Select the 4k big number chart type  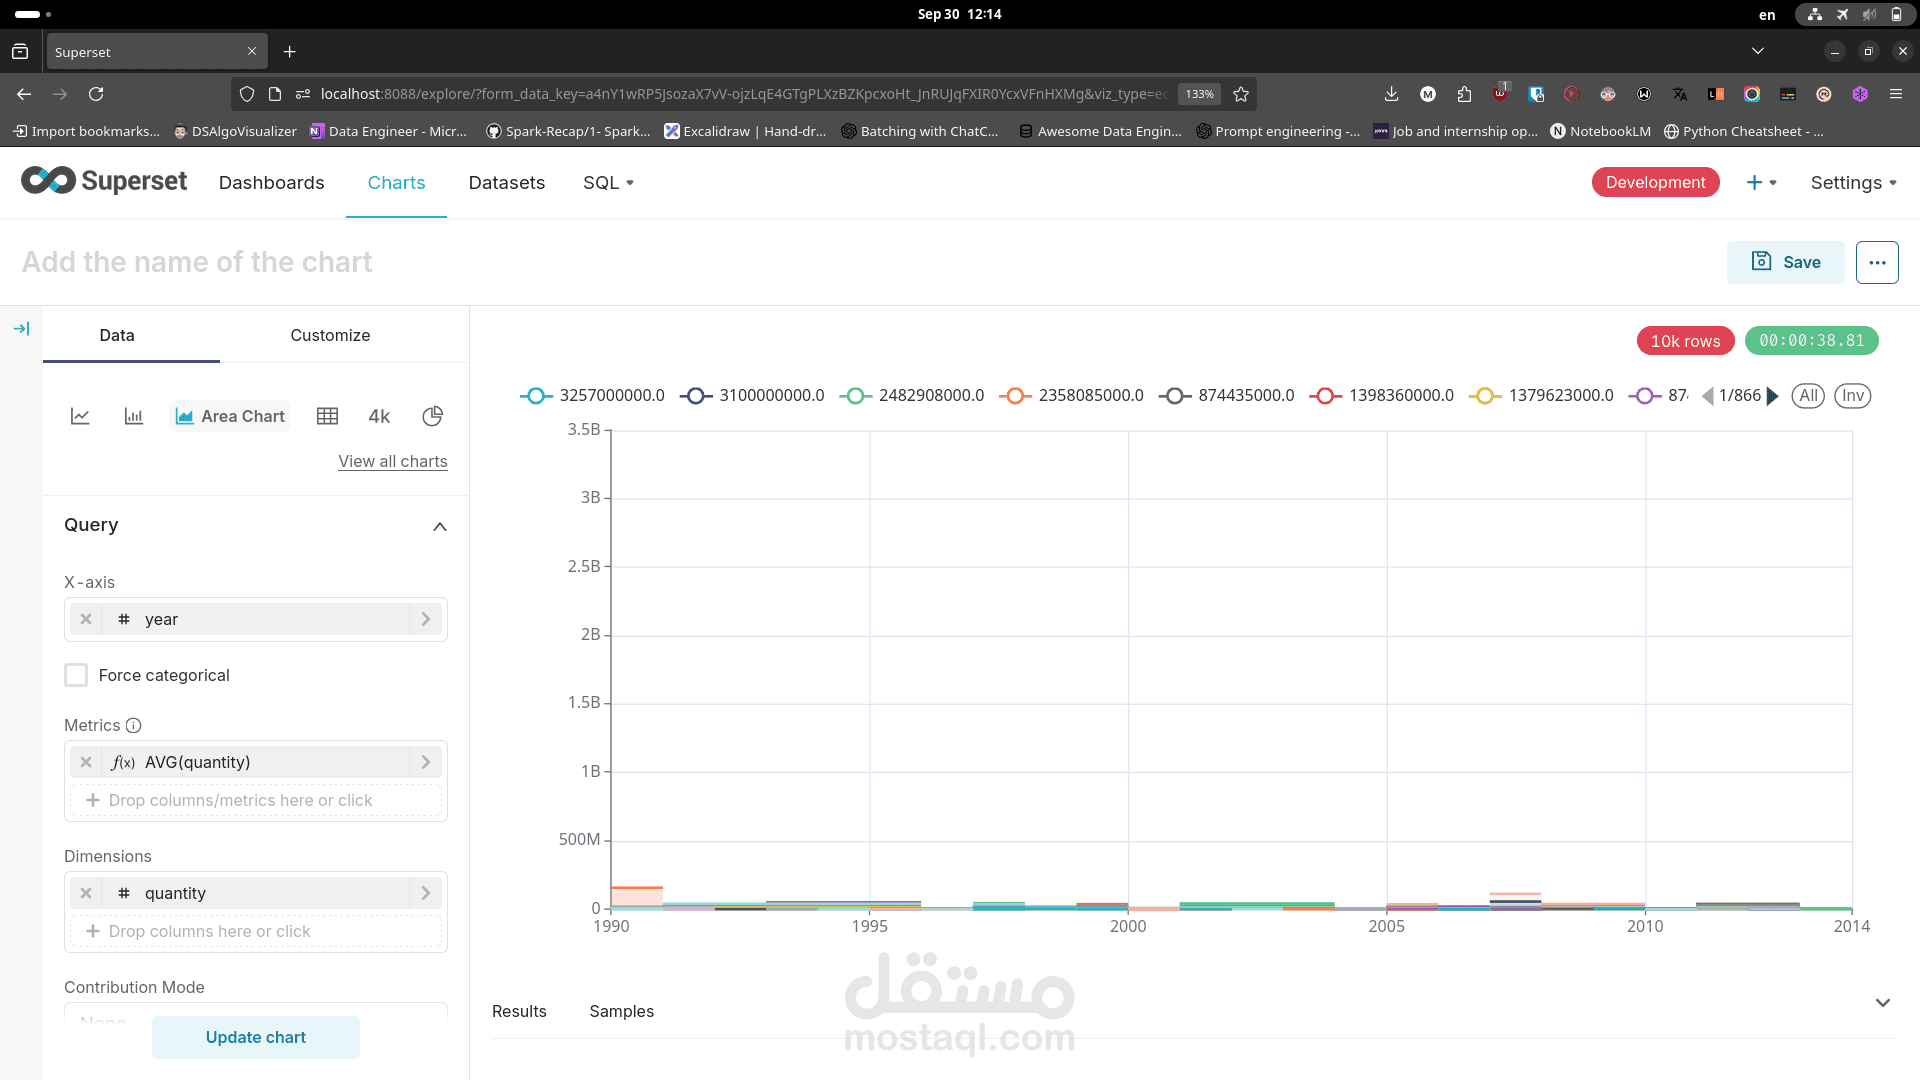379,416
